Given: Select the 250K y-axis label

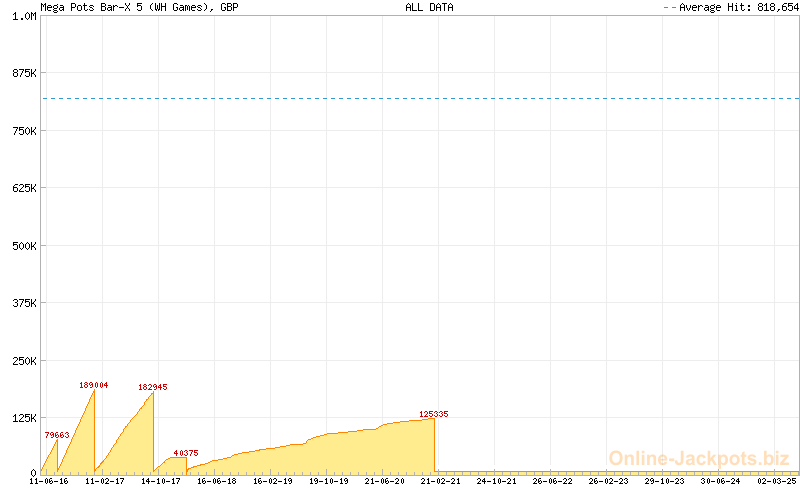Looking at the screenshot, I should tap(23, 360).
